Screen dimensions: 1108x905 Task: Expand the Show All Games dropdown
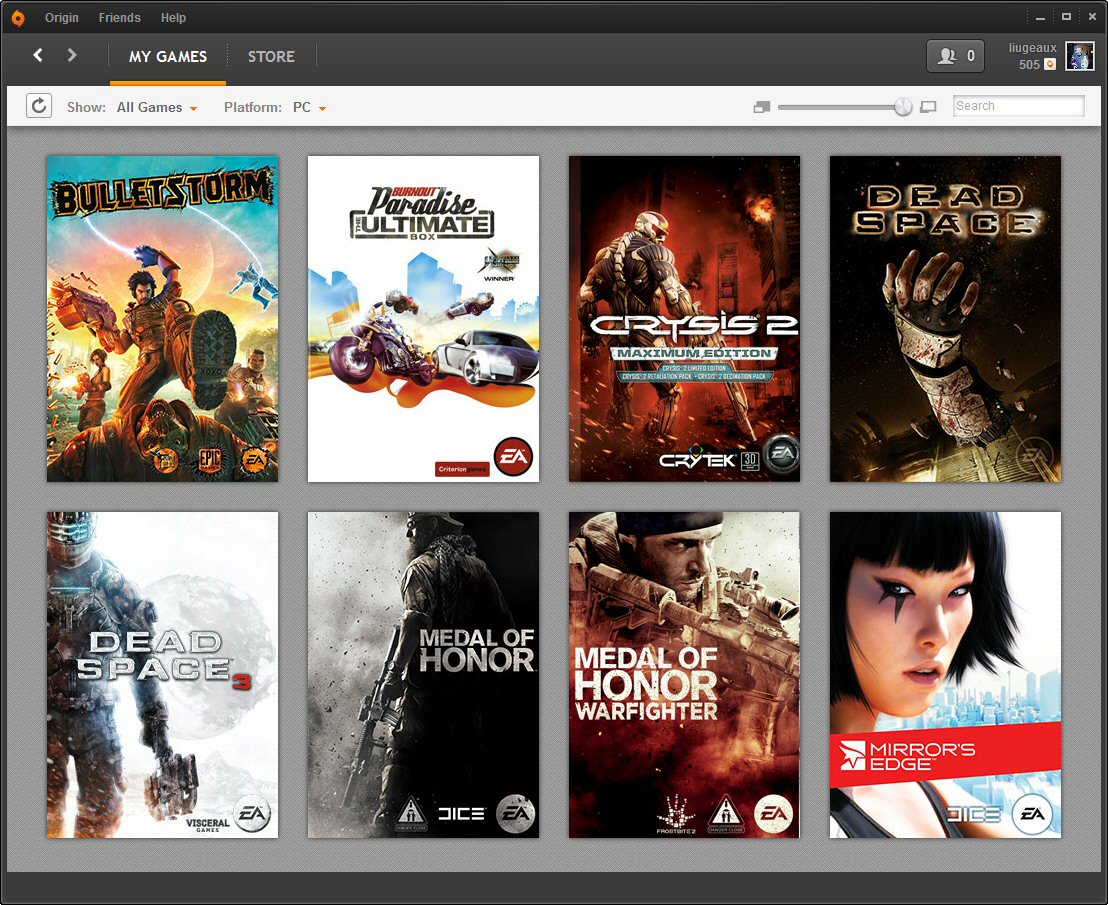tap(157, 107)
